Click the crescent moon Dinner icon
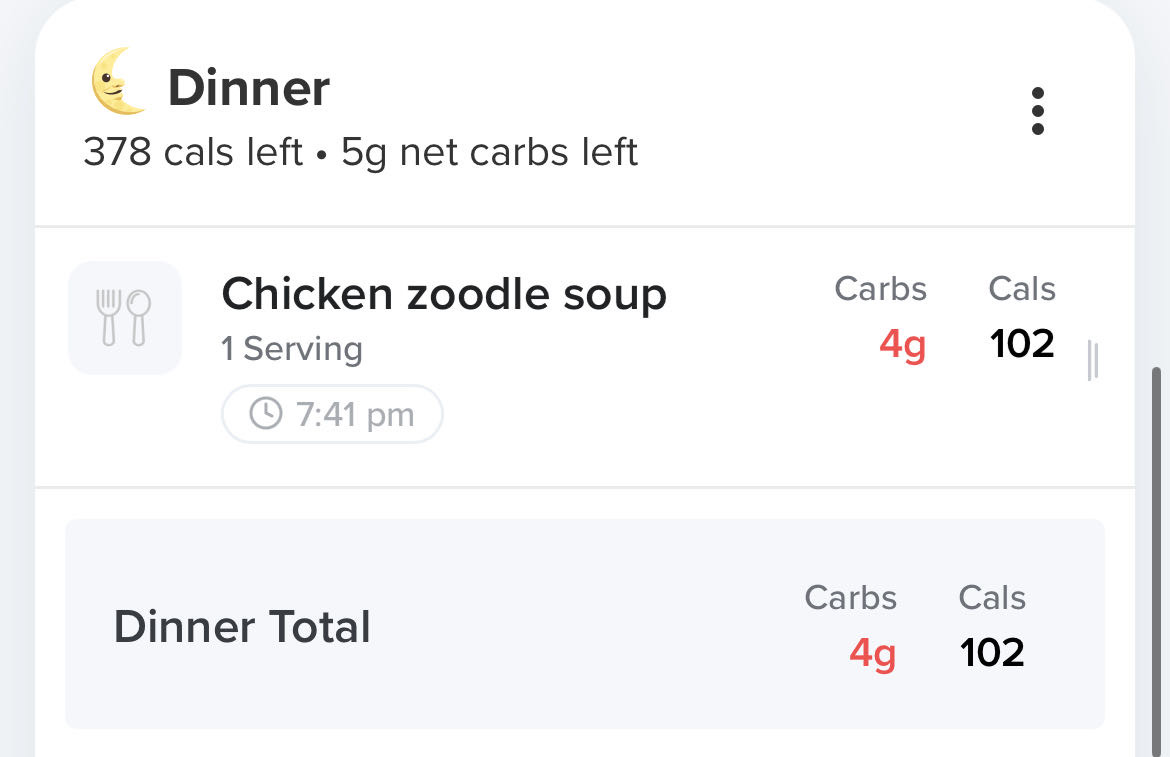Screen dimensions: 1170x757 (x=117, y=82)
